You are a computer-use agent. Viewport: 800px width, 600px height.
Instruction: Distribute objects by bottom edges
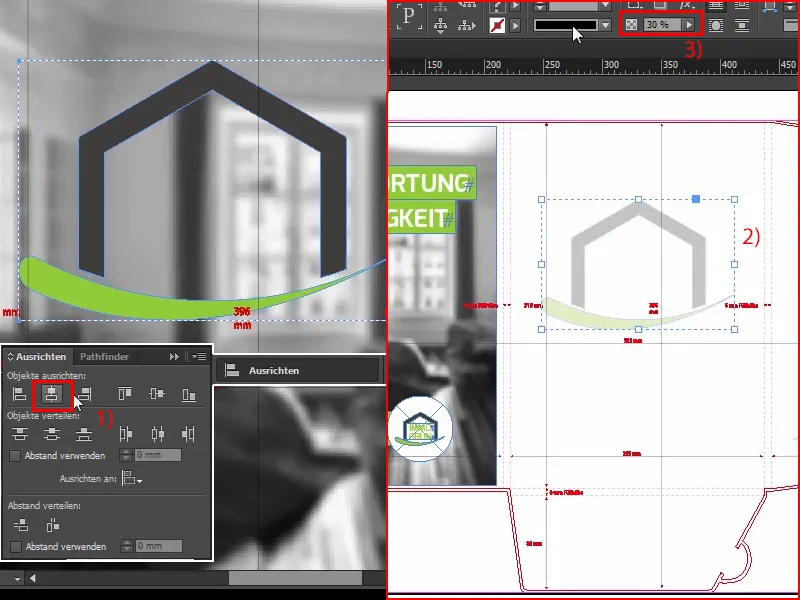[84, 434]
